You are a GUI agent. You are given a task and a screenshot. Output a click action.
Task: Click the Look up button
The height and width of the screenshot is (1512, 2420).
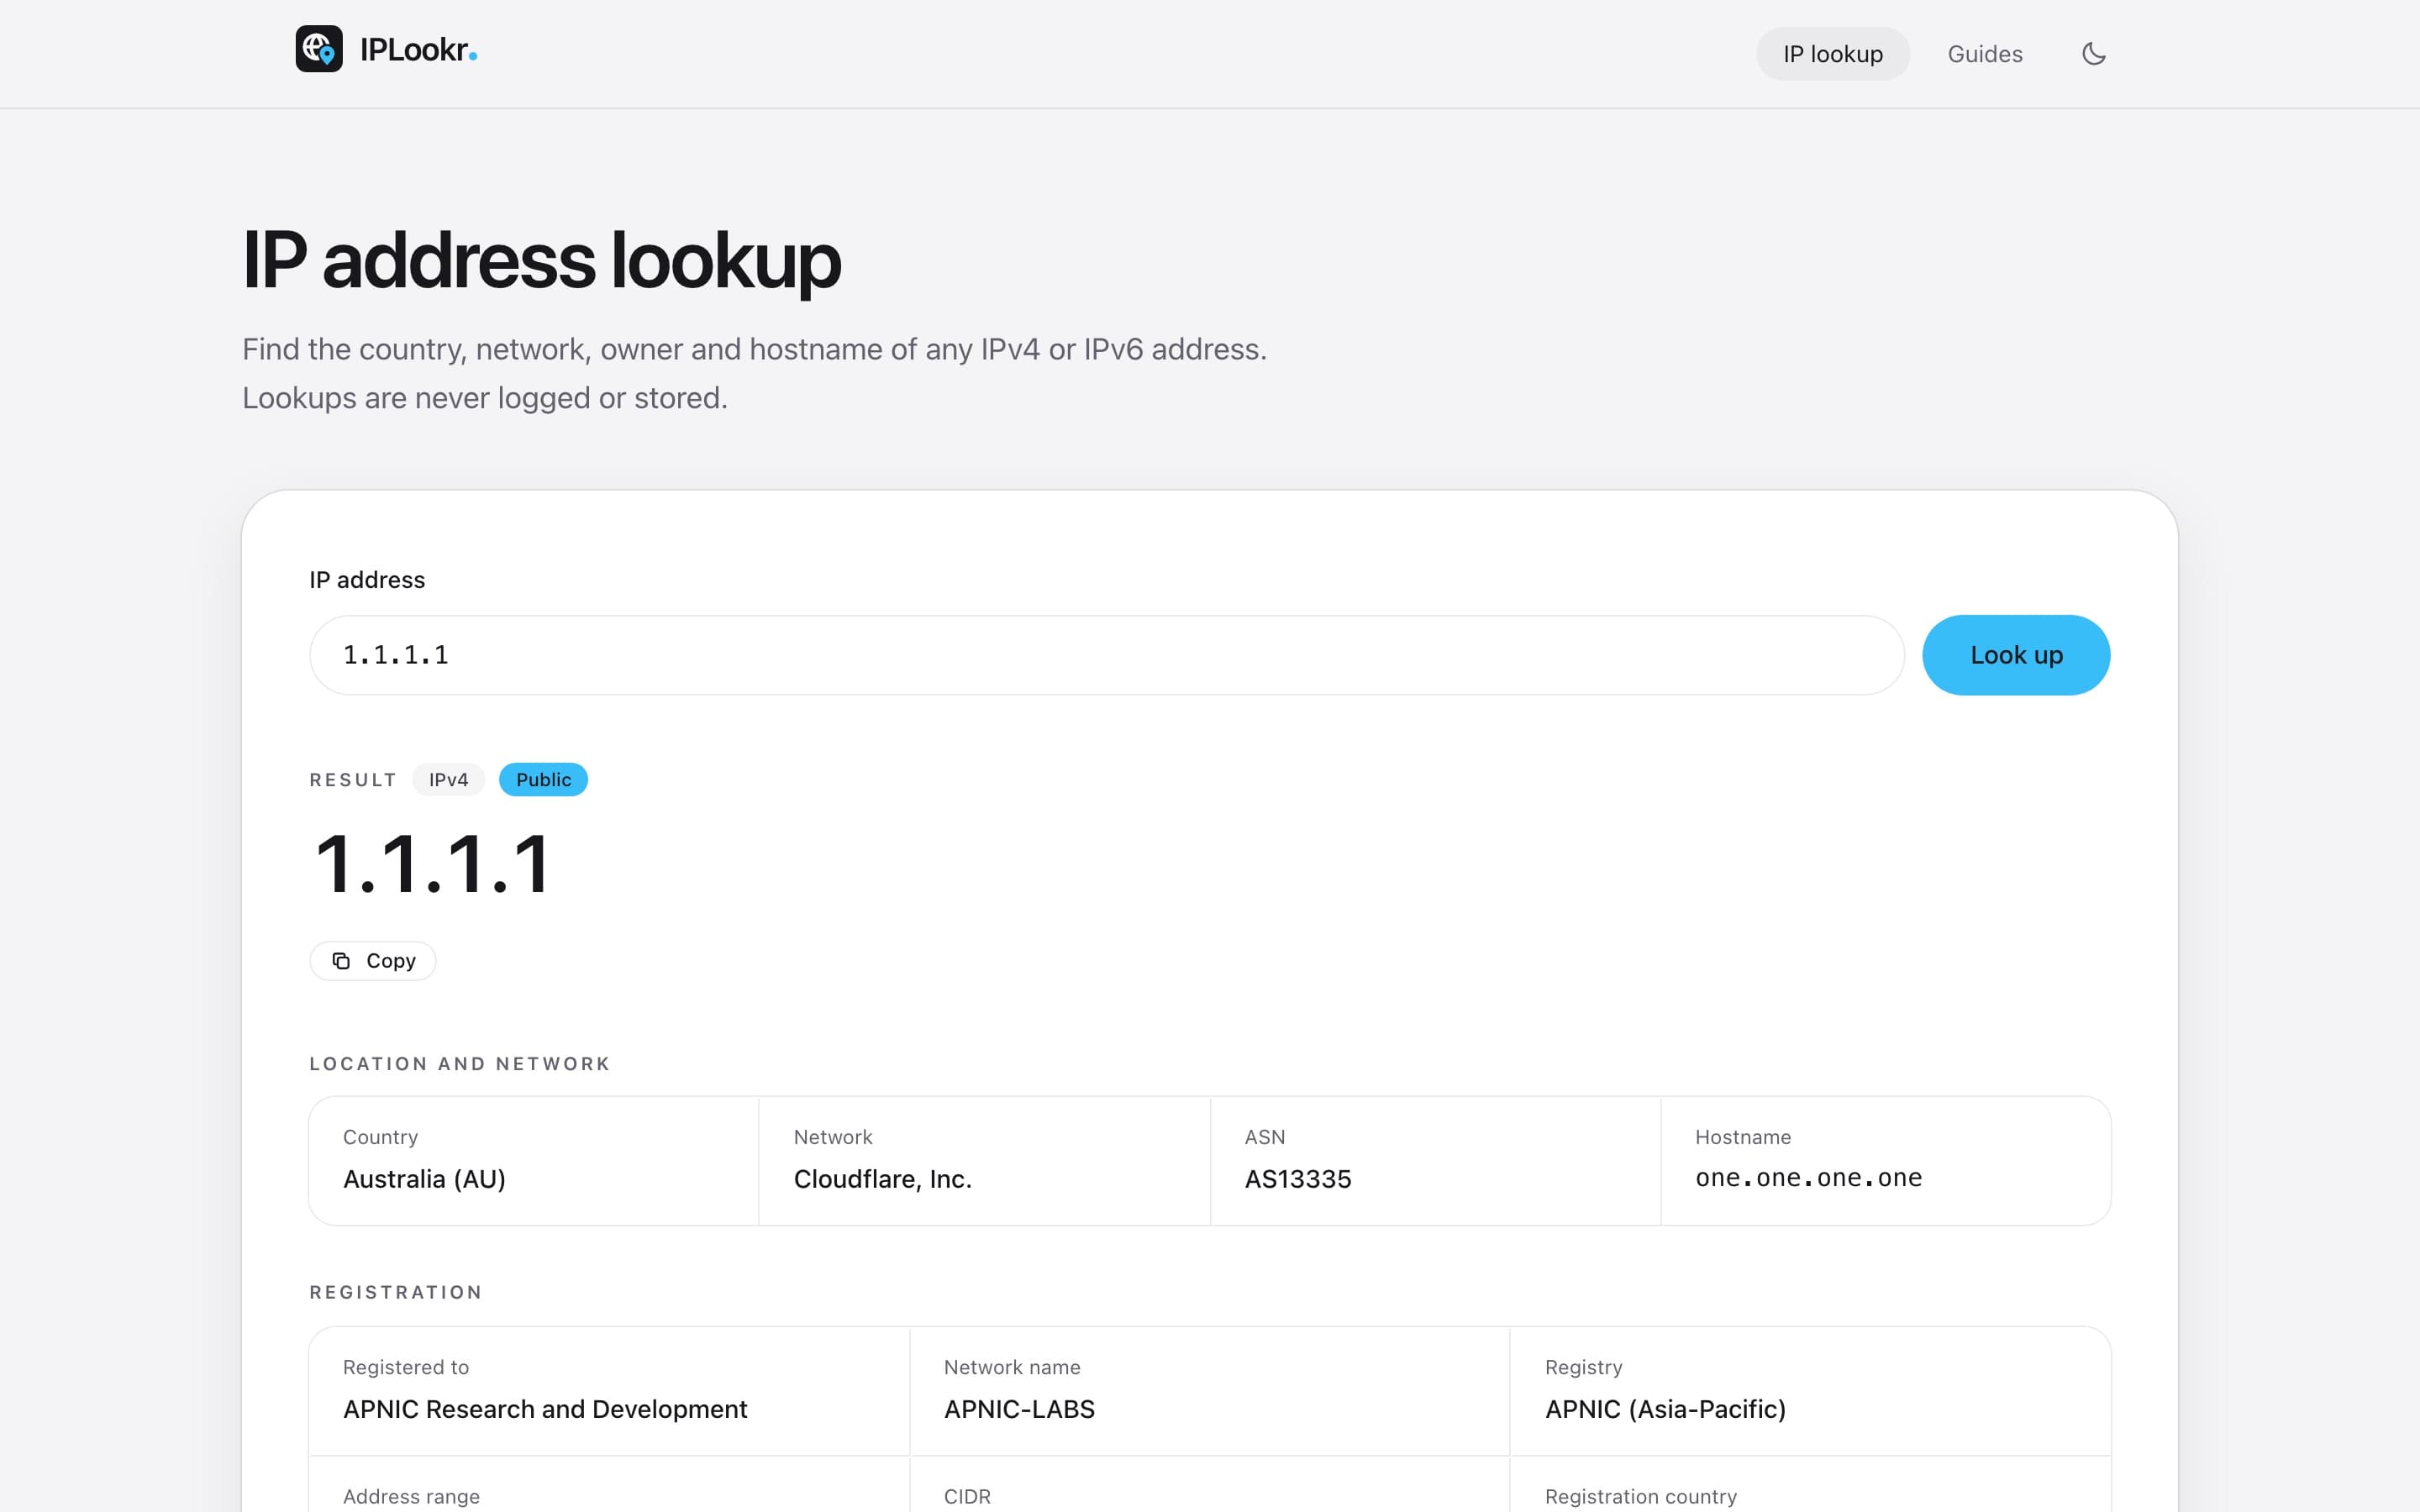pyautogui.click(x=2015, y=655)
